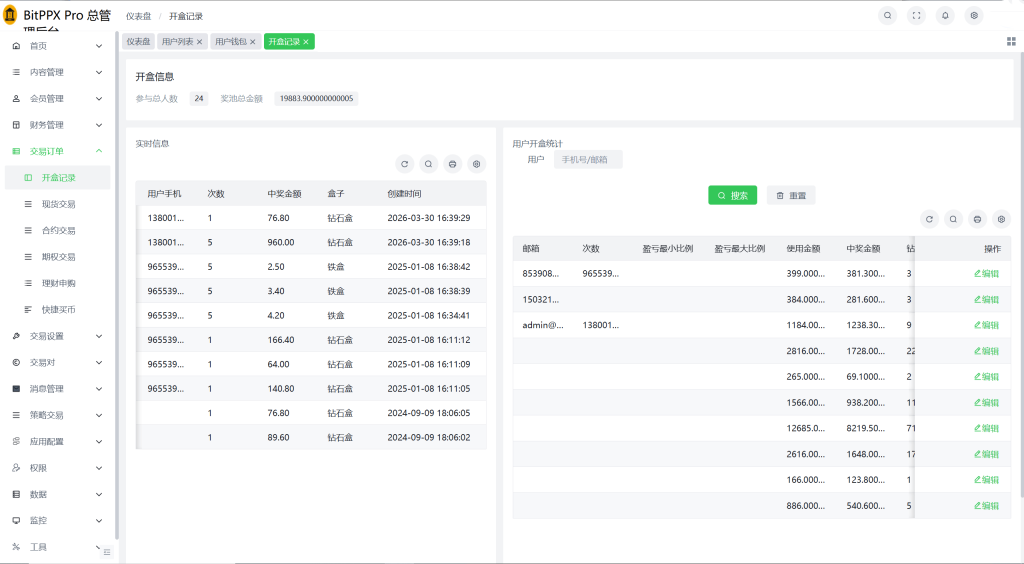Image resolution: width=1024 pixels, height=564 pixels.
Task: Click the 权限 icon in sidebar
Action: click(16, 468)
